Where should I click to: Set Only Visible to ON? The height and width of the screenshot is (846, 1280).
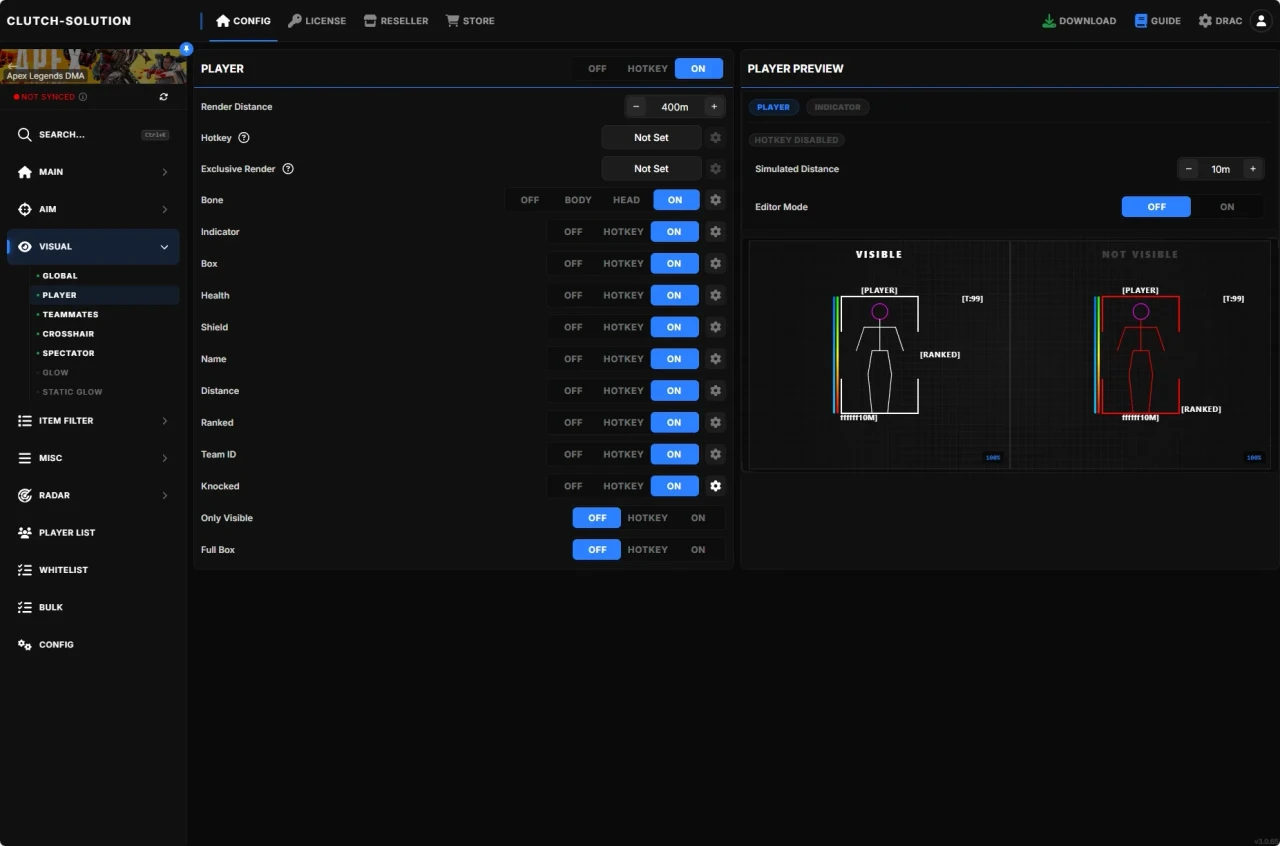point(698,518)
